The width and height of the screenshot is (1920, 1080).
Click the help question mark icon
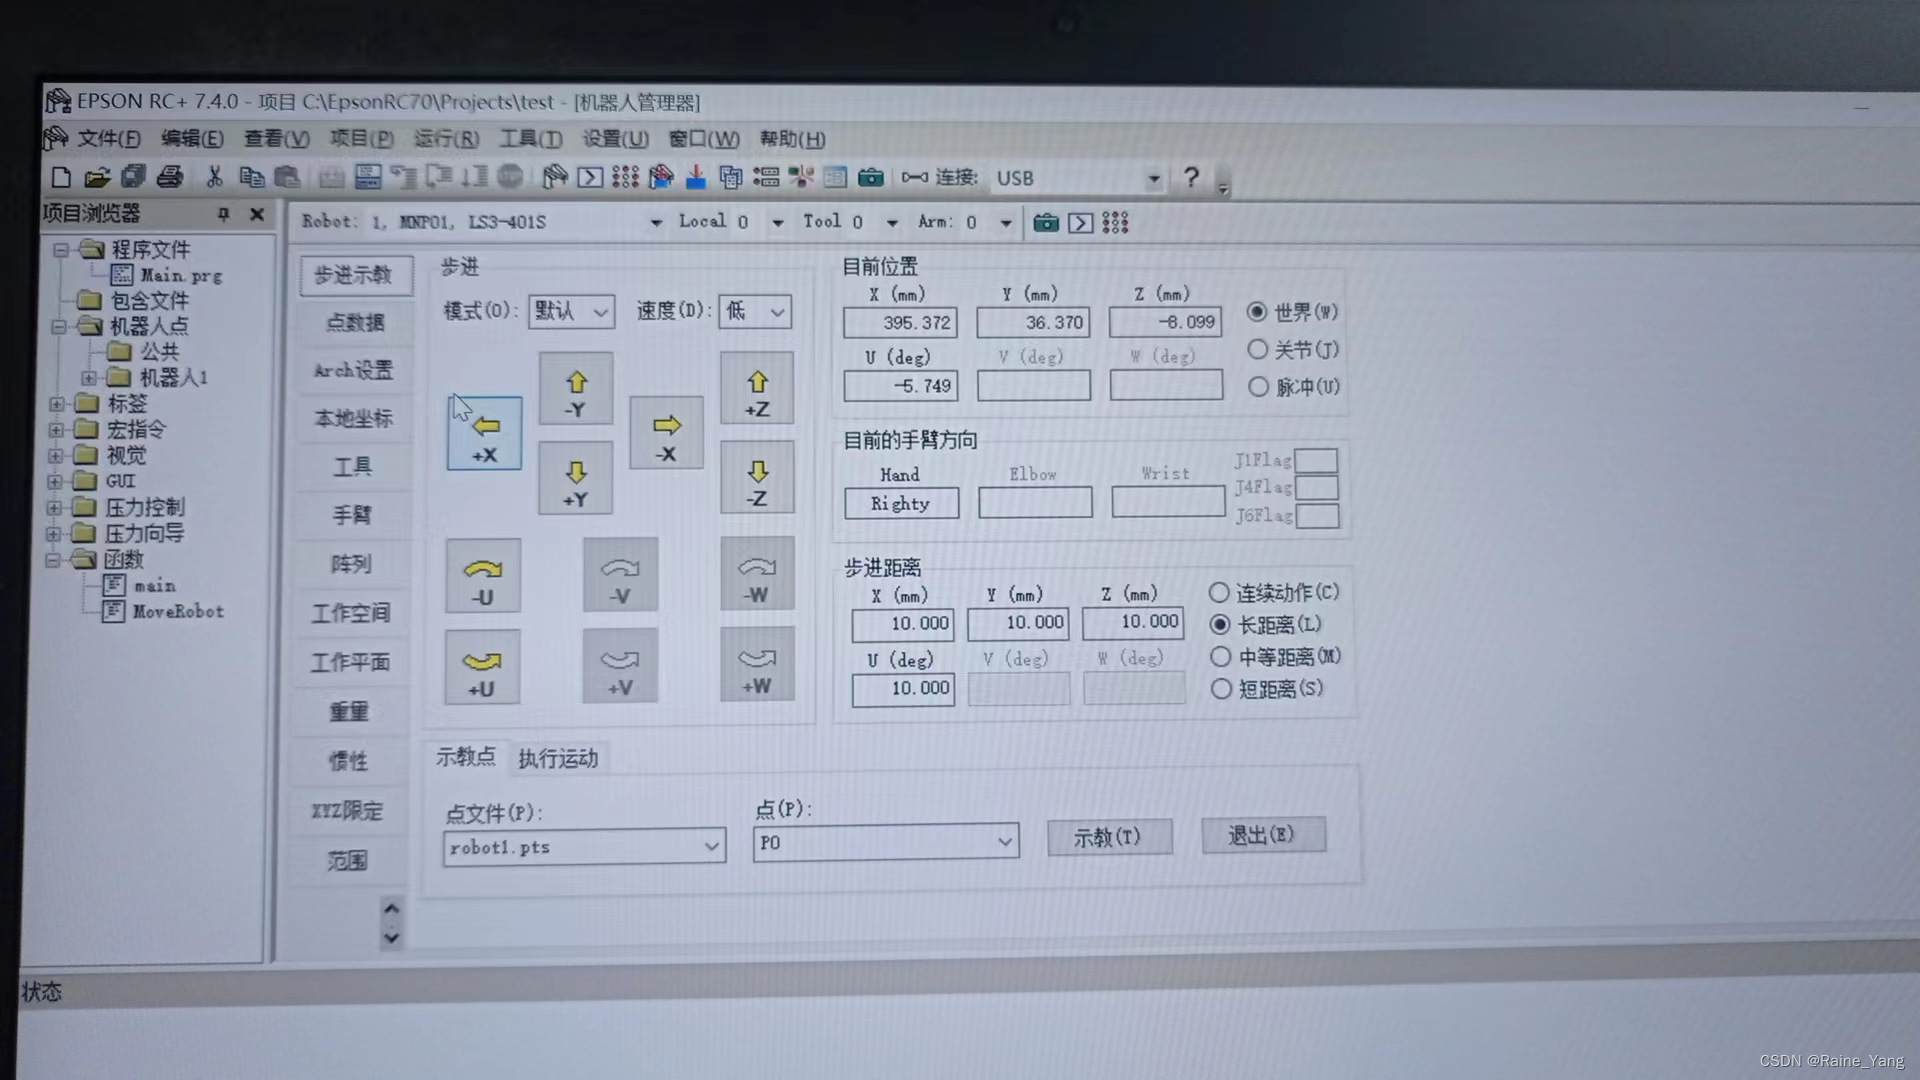pos(1190,177)
